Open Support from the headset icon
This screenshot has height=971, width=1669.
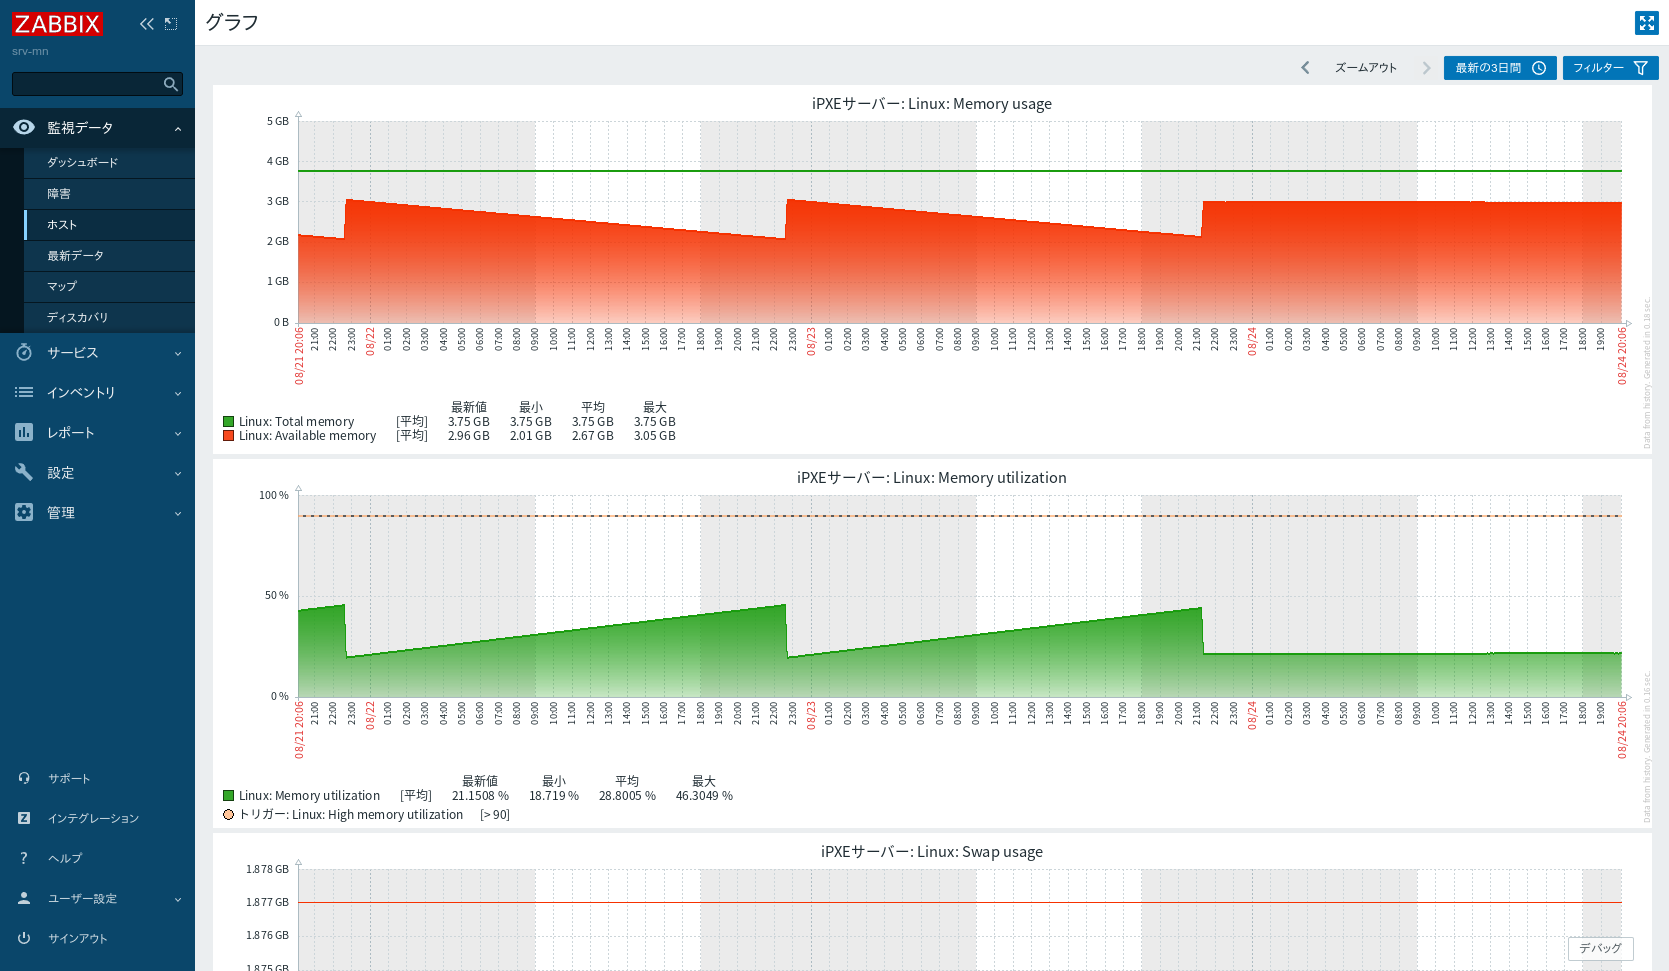tap(24, 778)
